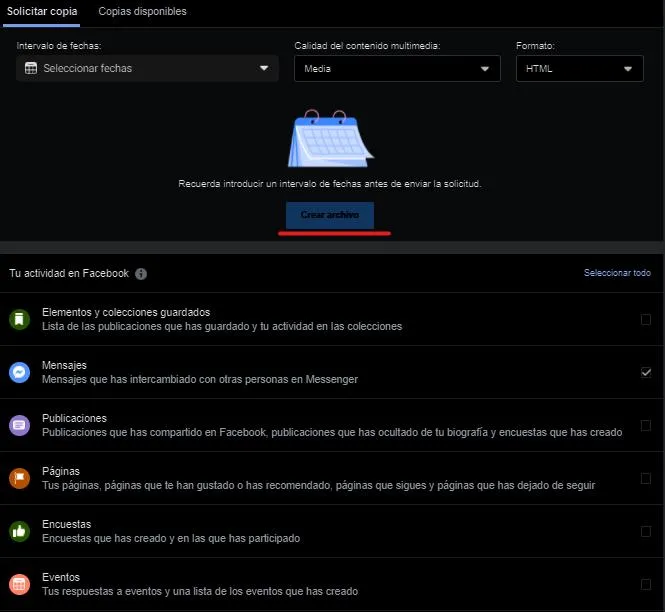The width and height of the screenshot is (665, 612).
Task: Click the Páginas row title
Action: (61, 471)
